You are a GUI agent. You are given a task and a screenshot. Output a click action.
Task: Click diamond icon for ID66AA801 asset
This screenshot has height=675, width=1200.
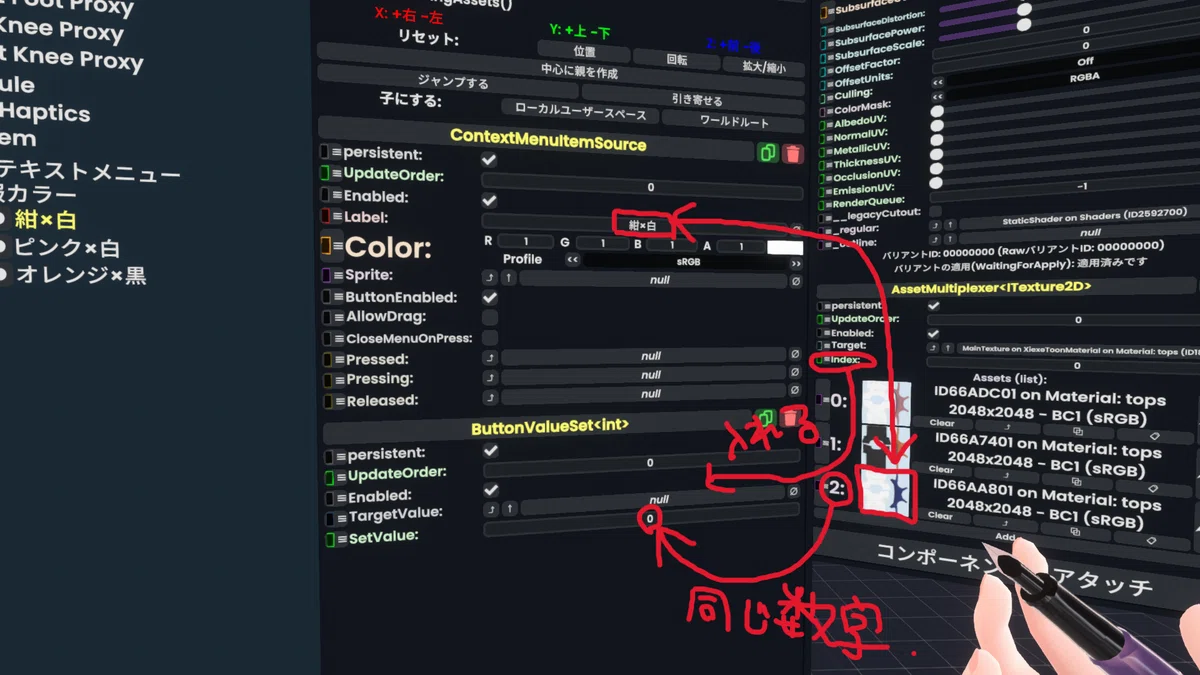pos(1152,540)
